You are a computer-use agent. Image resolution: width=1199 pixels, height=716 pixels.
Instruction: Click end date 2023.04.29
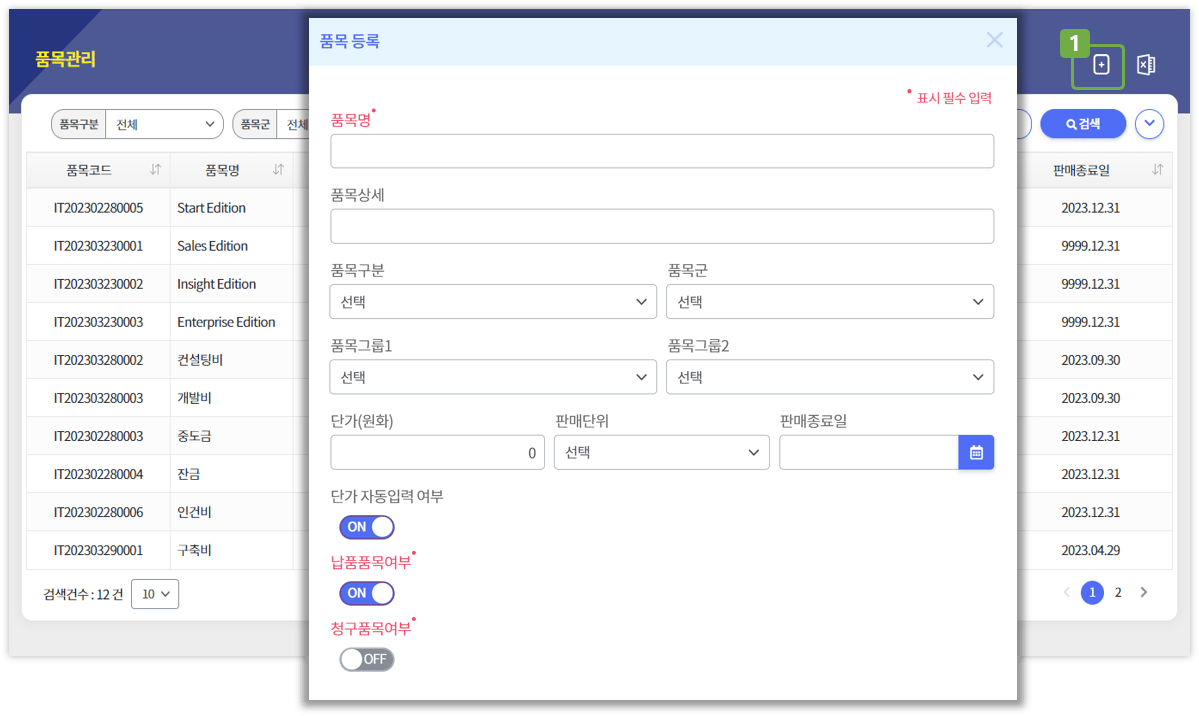pos(1090,550)
